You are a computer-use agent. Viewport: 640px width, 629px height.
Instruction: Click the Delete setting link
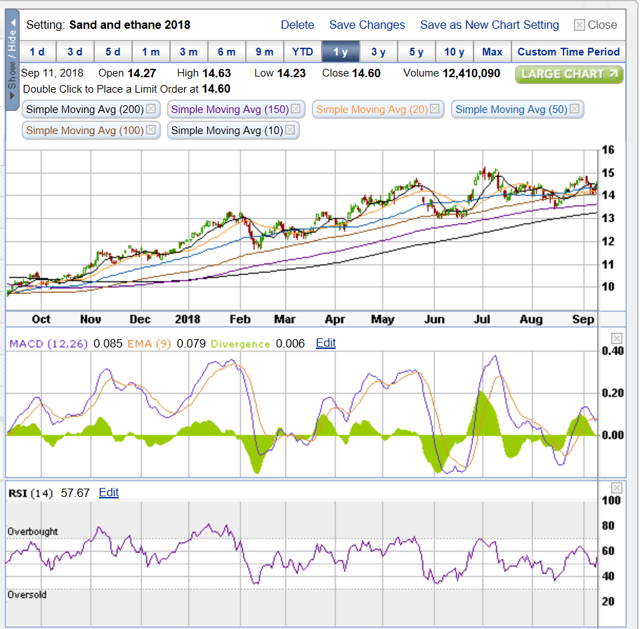(298, 25)
